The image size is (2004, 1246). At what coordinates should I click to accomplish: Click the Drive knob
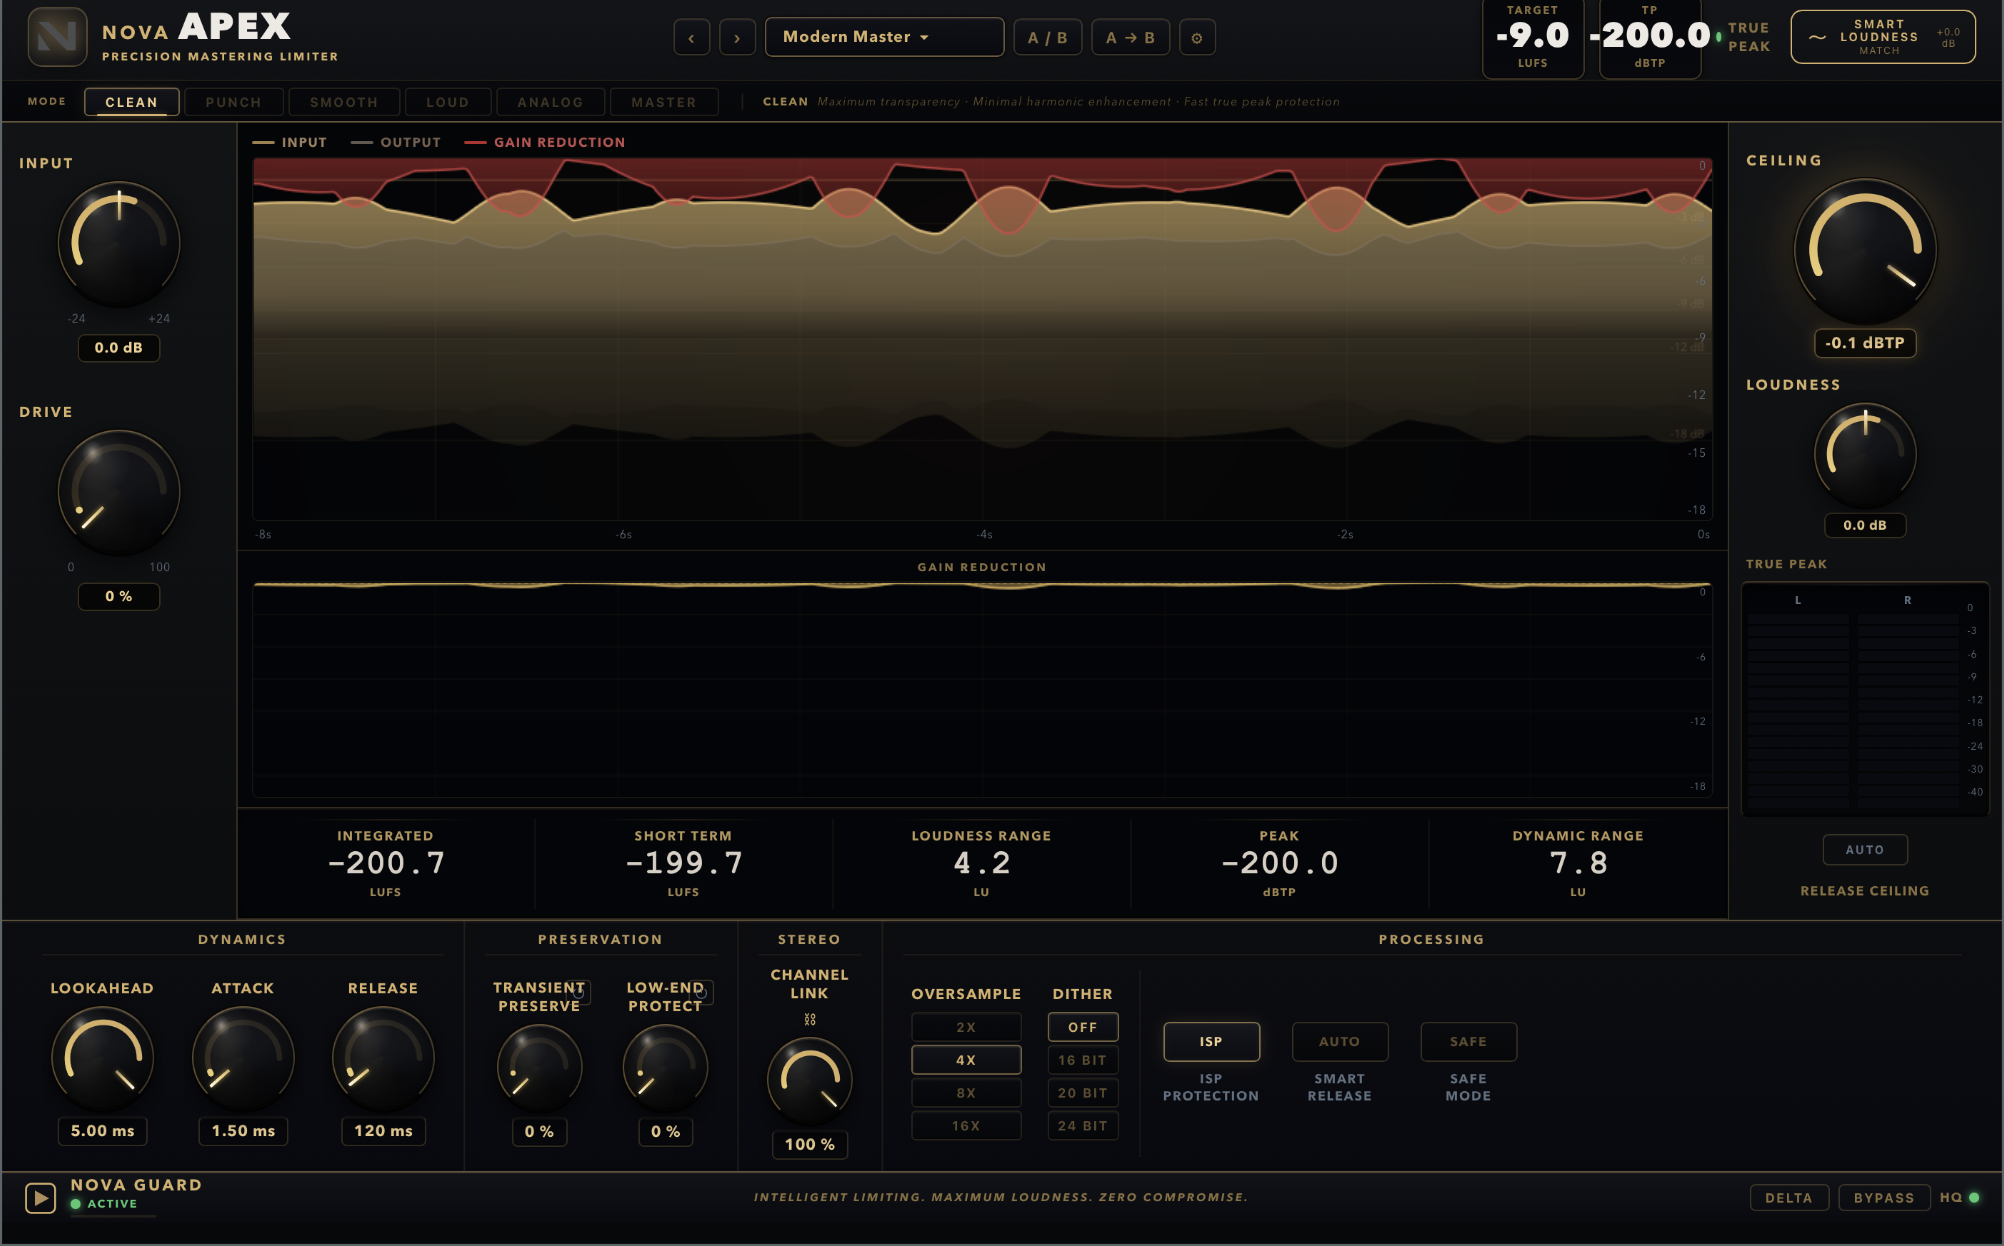point(119,492)
